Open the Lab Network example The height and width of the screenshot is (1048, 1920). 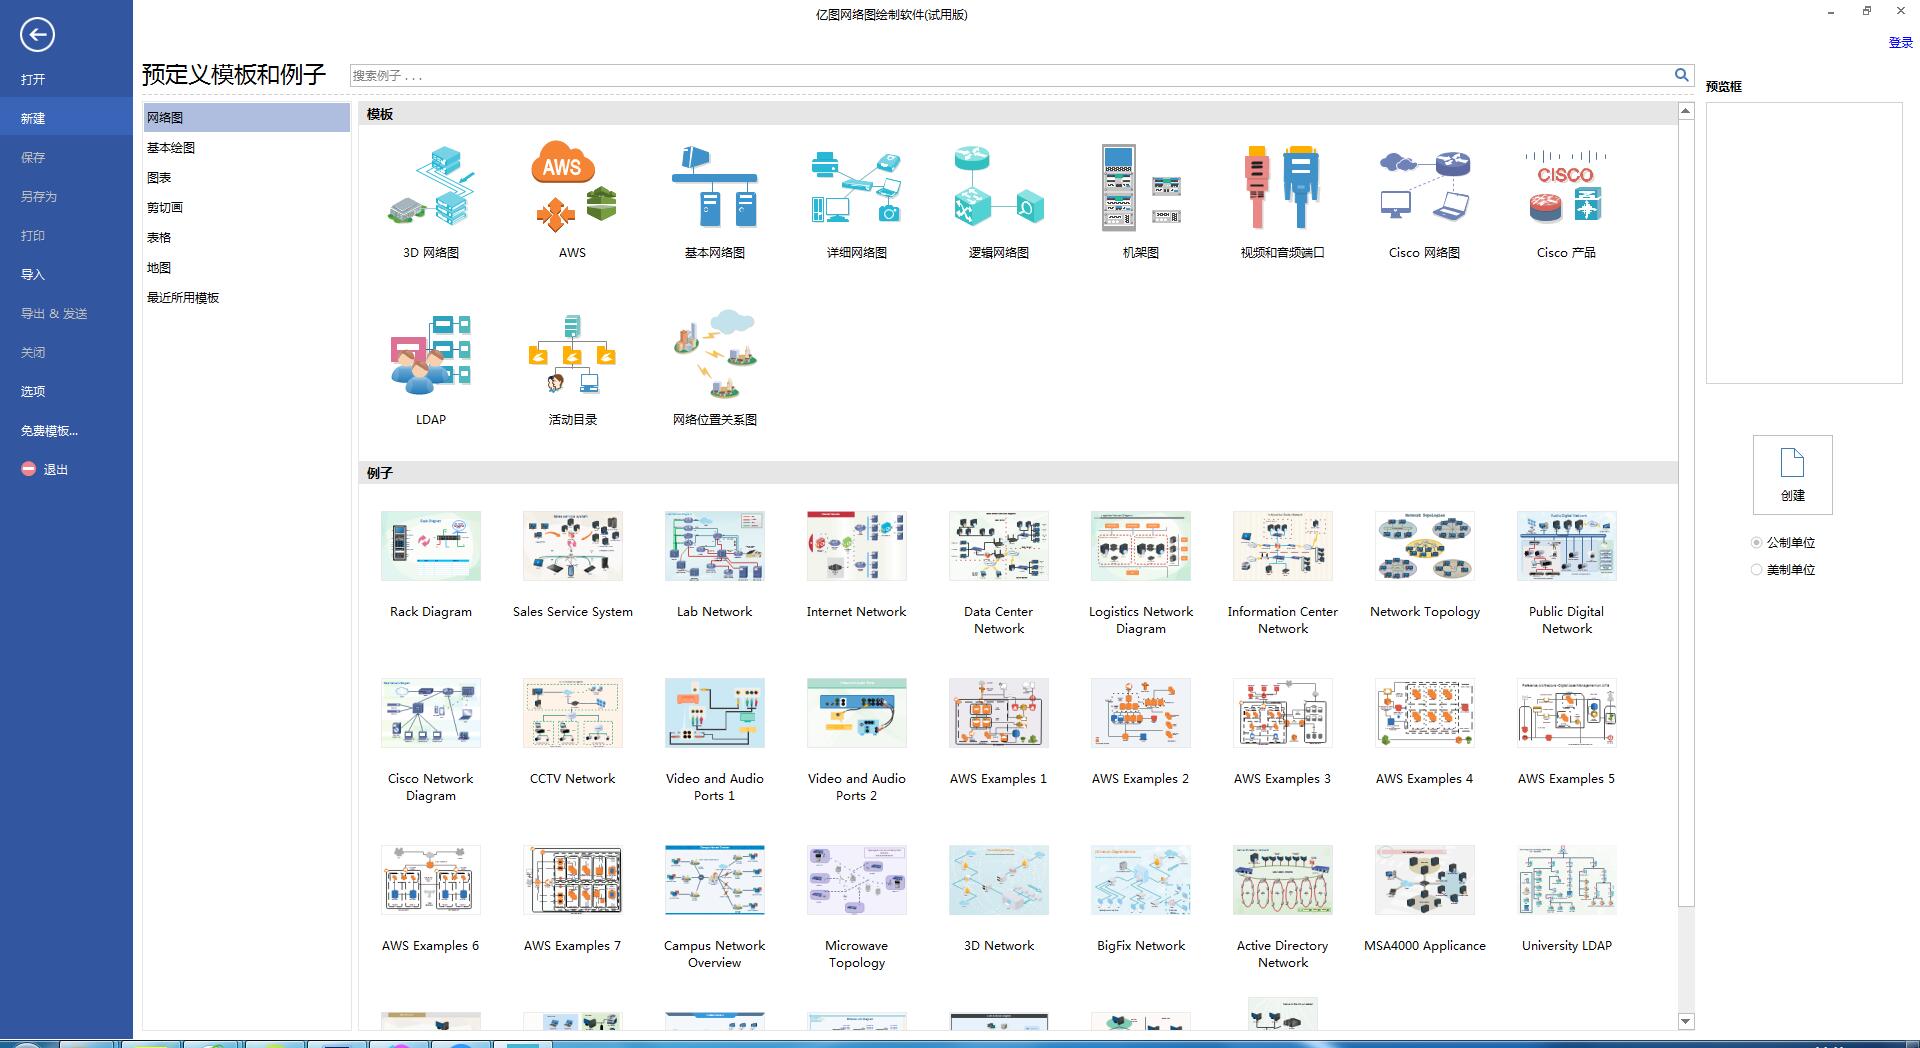pyautogui.click(x=715, y=546)
